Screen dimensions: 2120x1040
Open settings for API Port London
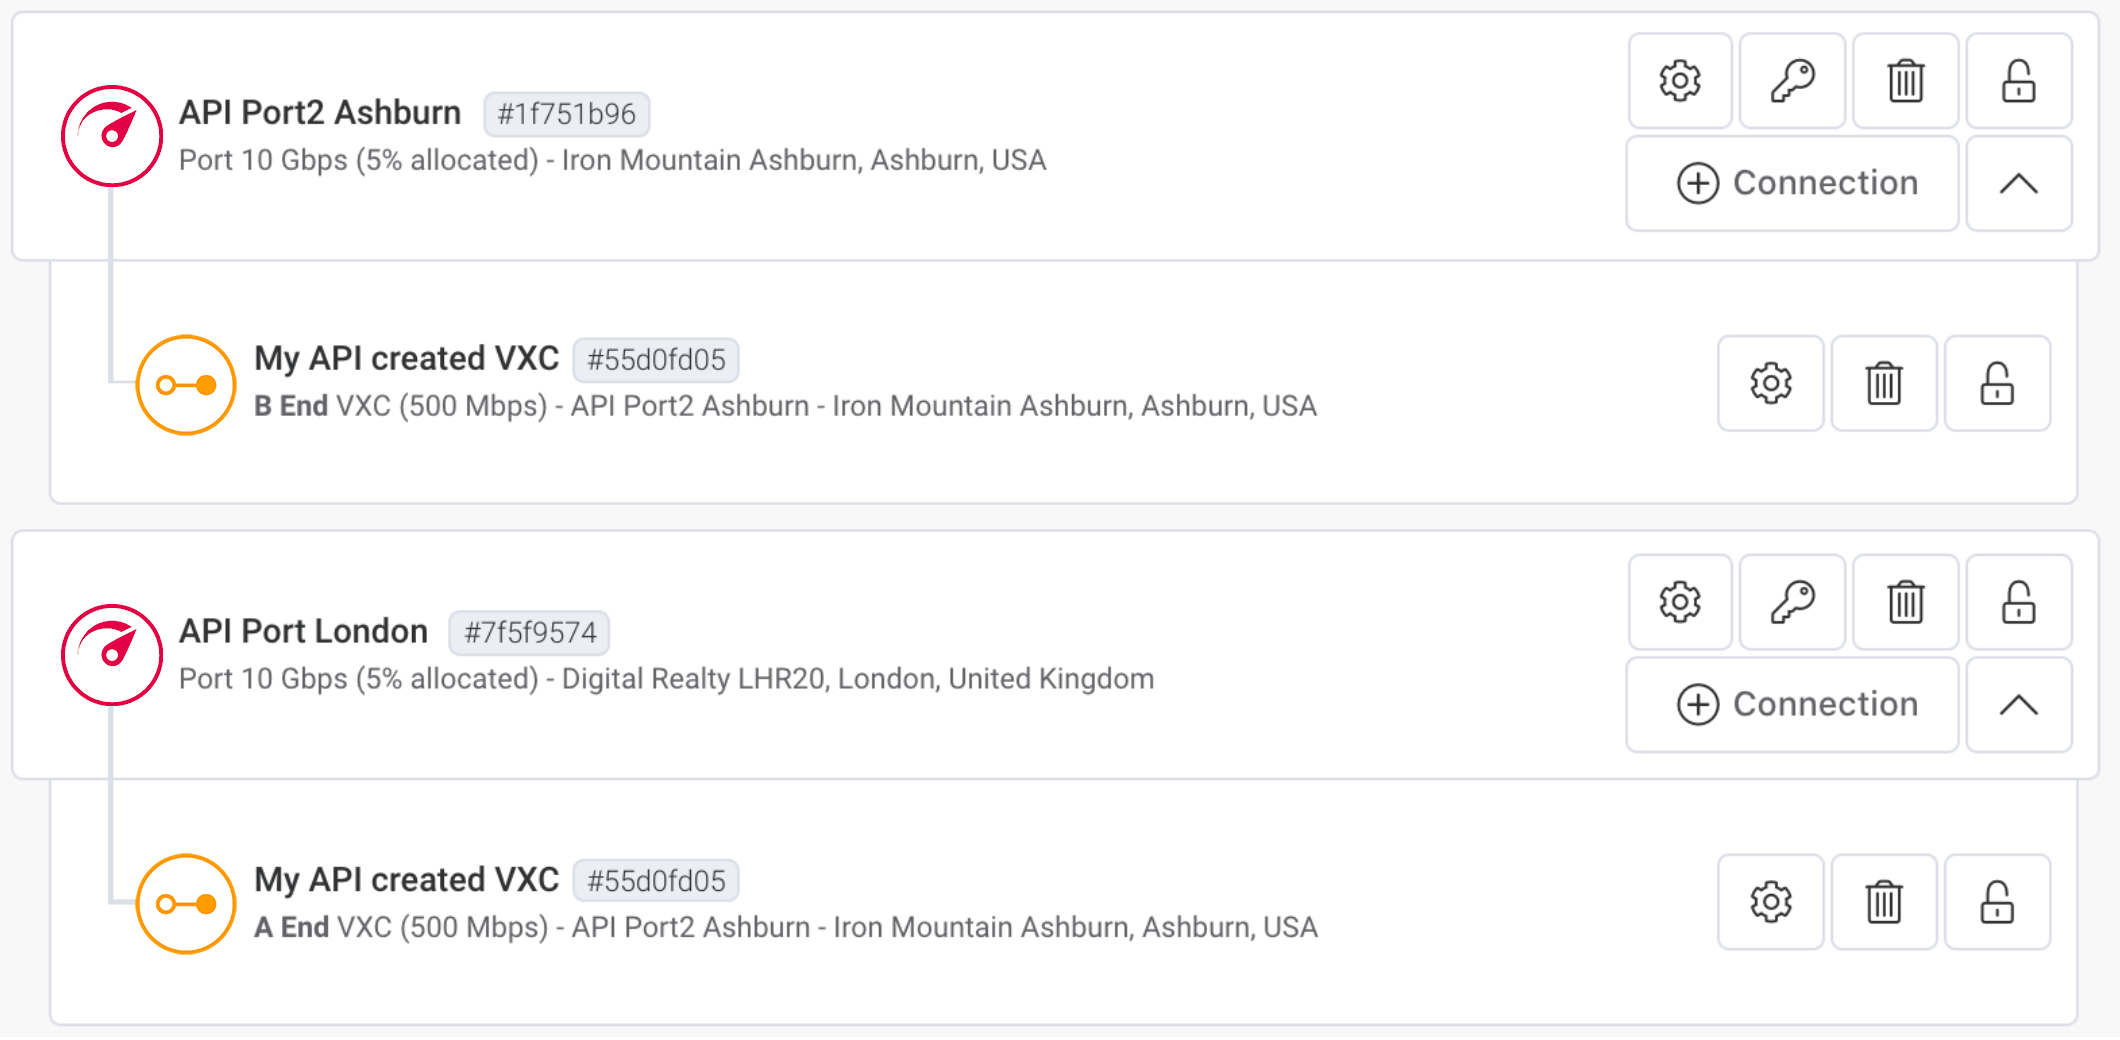1680,603
